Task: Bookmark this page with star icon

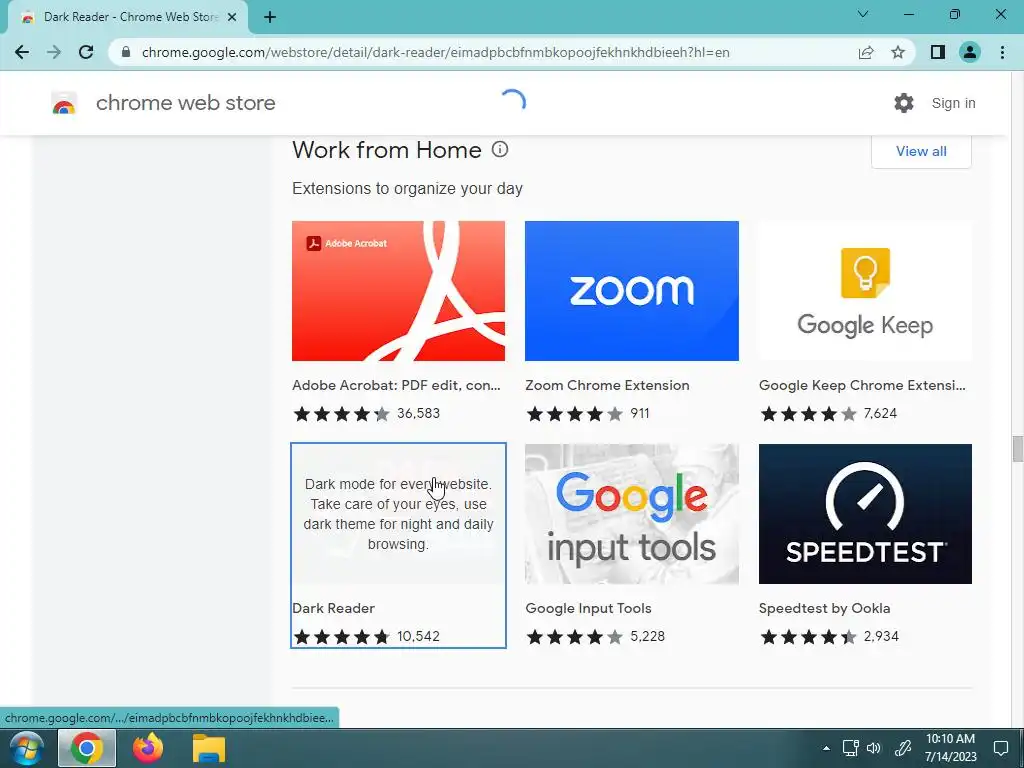Action: (x=898, y=52)
